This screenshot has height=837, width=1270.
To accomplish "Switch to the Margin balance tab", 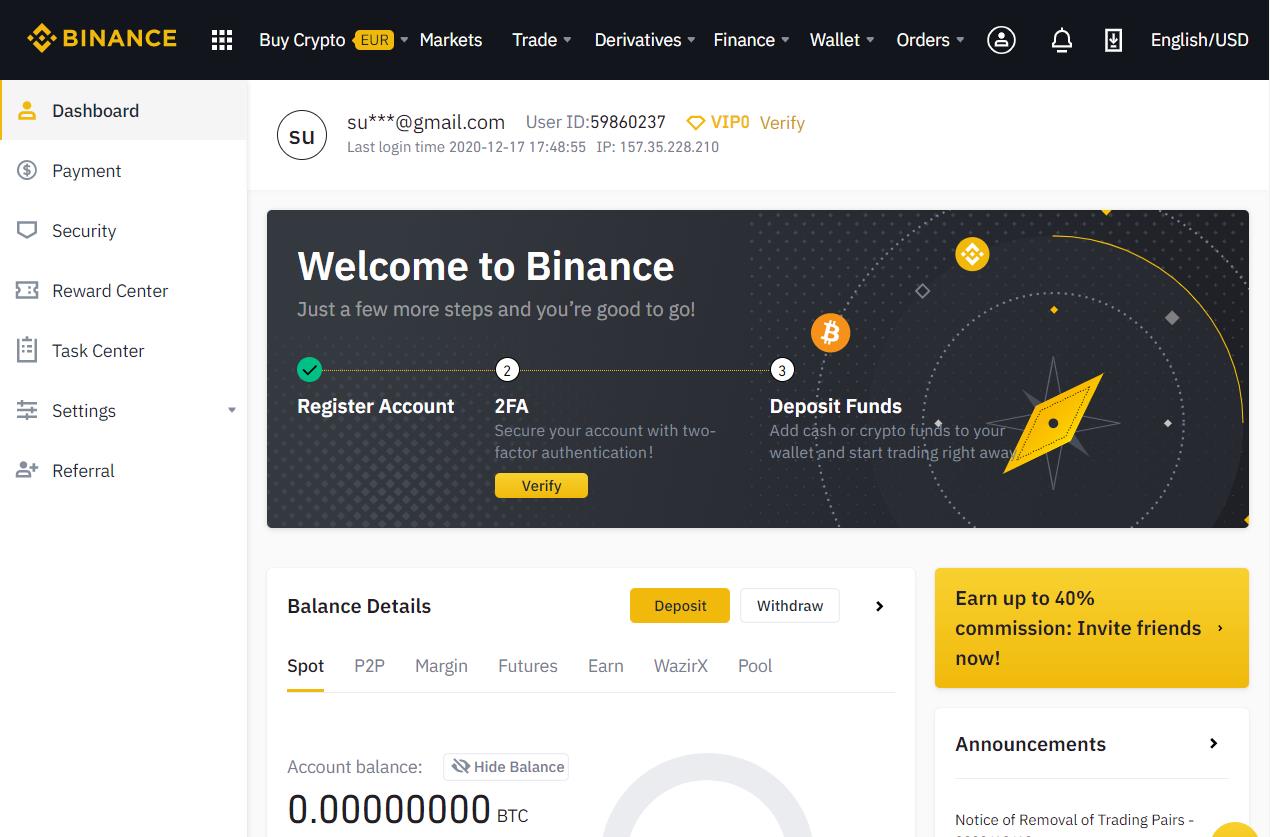I will click(x=441, y=666).
